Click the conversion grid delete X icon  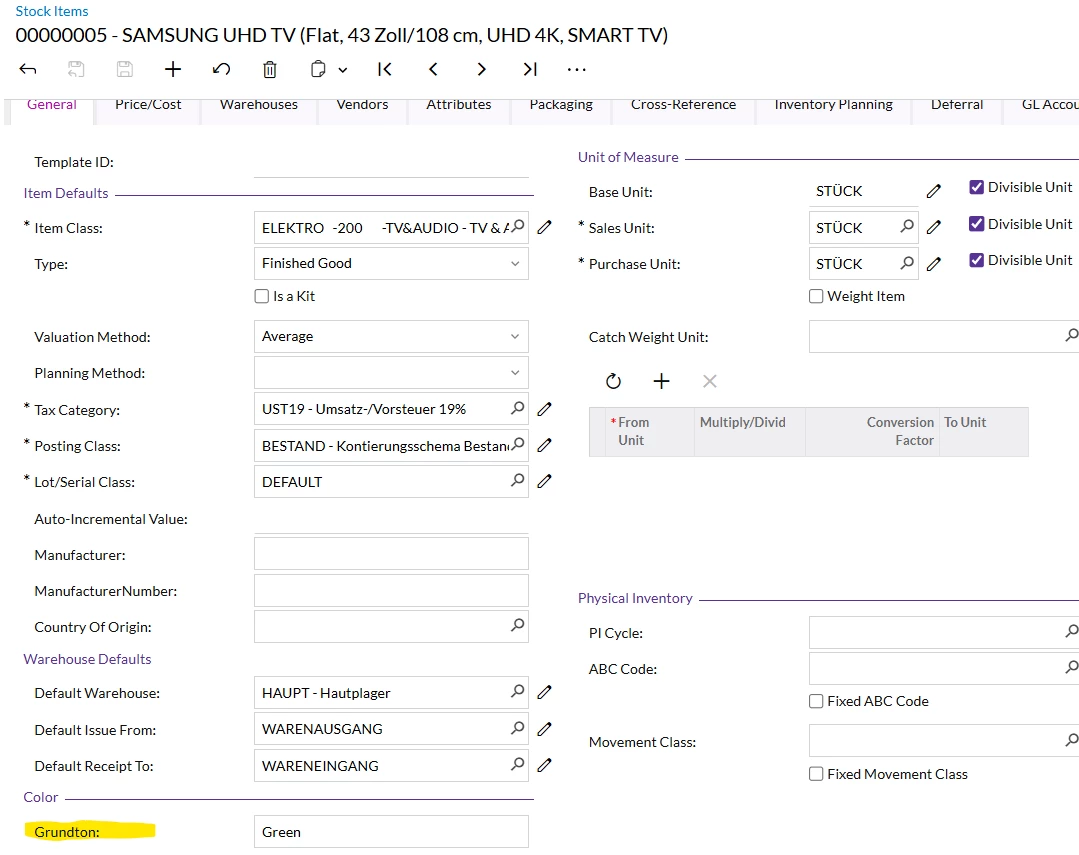709,381
